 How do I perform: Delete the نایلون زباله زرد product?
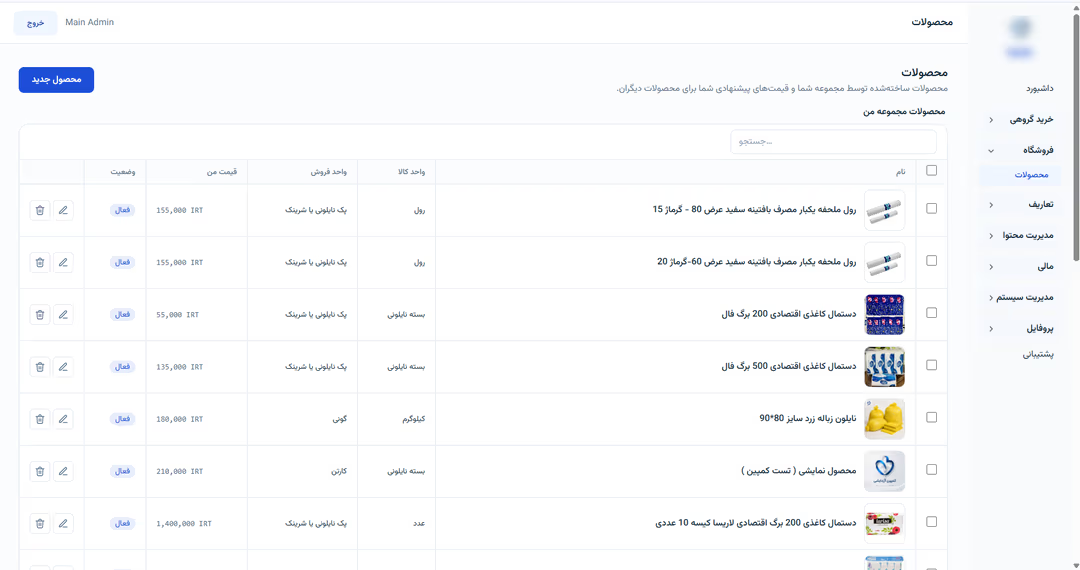40,419
